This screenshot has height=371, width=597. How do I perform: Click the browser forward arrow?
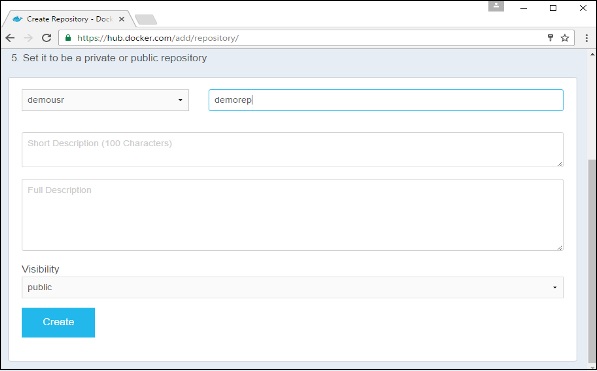coord(28,38)
